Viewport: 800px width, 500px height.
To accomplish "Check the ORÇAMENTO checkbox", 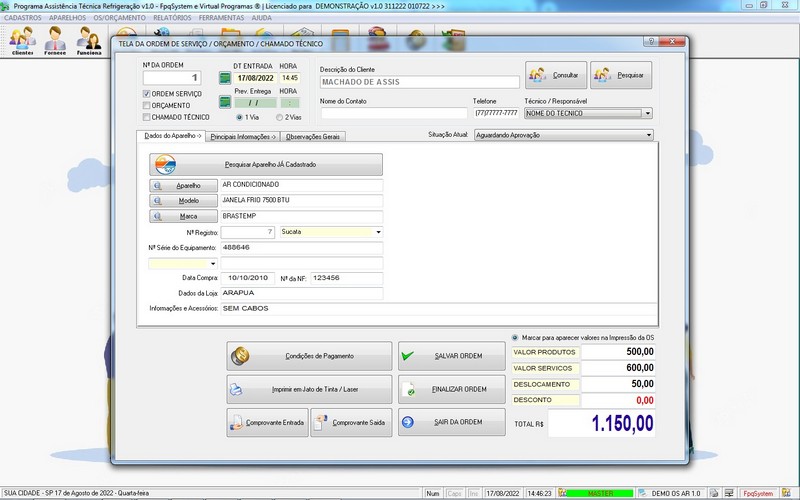I will click(146, 106).
